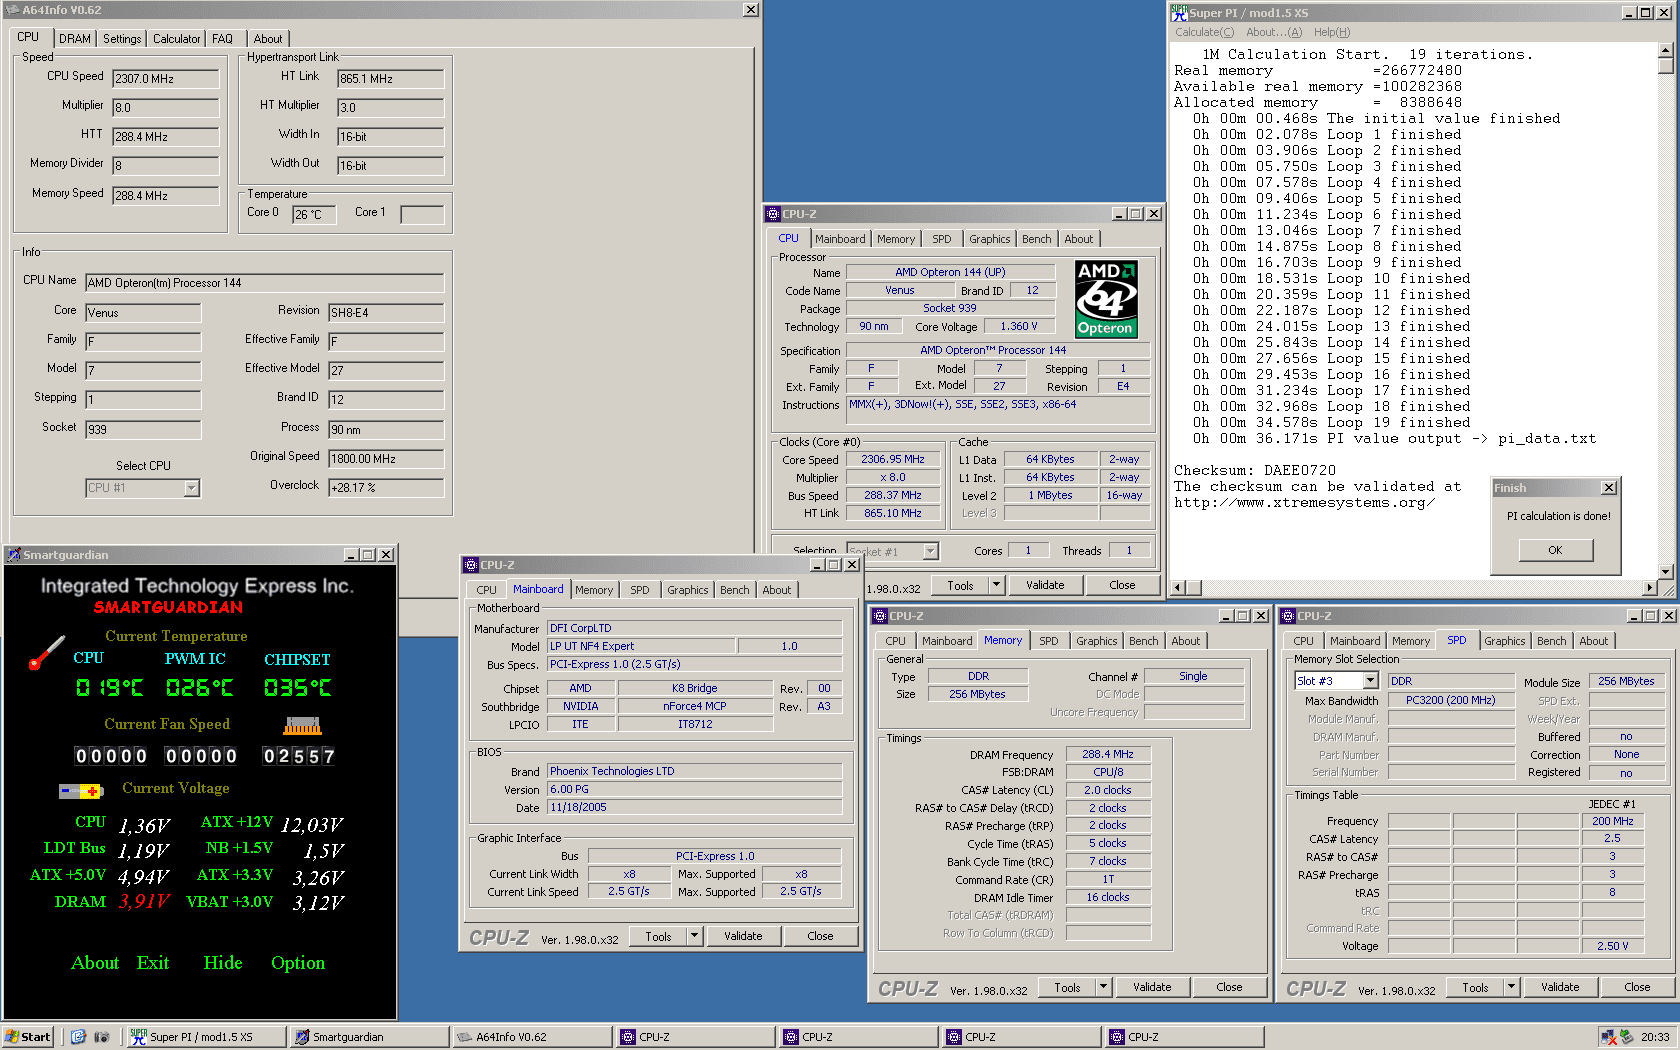The image size is (1680, 1050).
Task: Click the safely remove hardware tray icon
Action: [x=1627, y=1037]
